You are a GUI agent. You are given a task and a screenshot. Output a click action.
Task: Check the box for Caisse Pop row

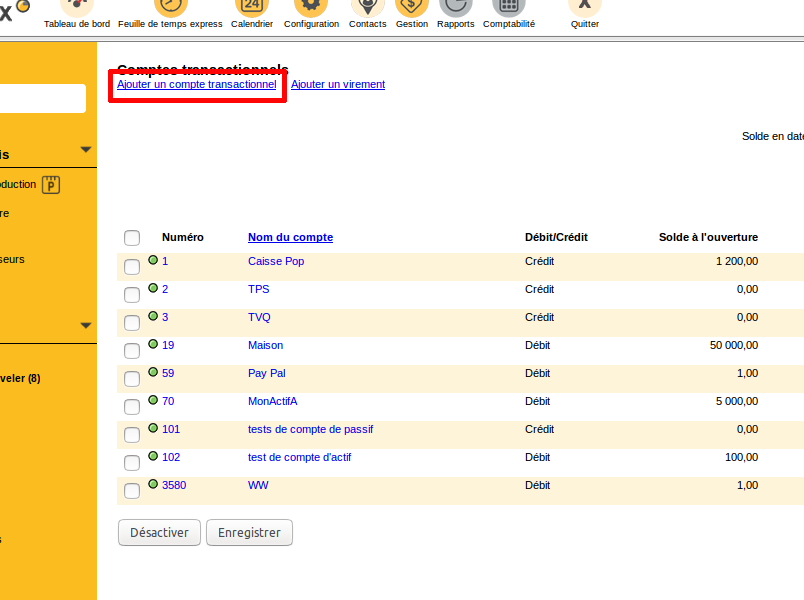(132, 267)
